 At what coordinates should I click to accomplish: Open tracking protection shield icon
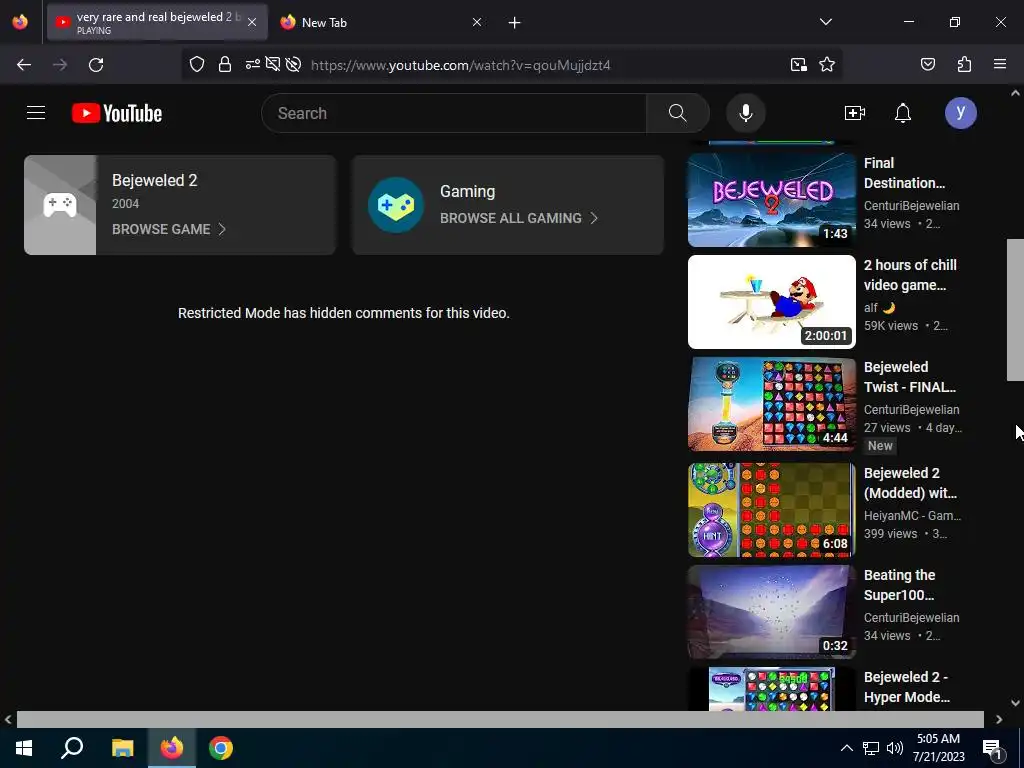(197, 65)
